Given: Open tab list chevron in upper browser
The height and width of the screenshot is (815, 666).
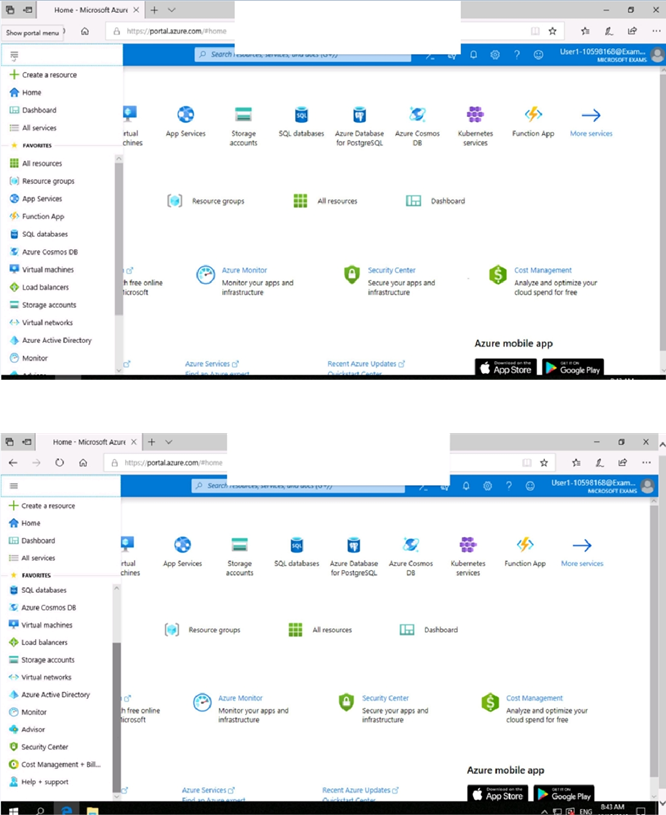Looking at the screenshot, I should coord(172,10).
